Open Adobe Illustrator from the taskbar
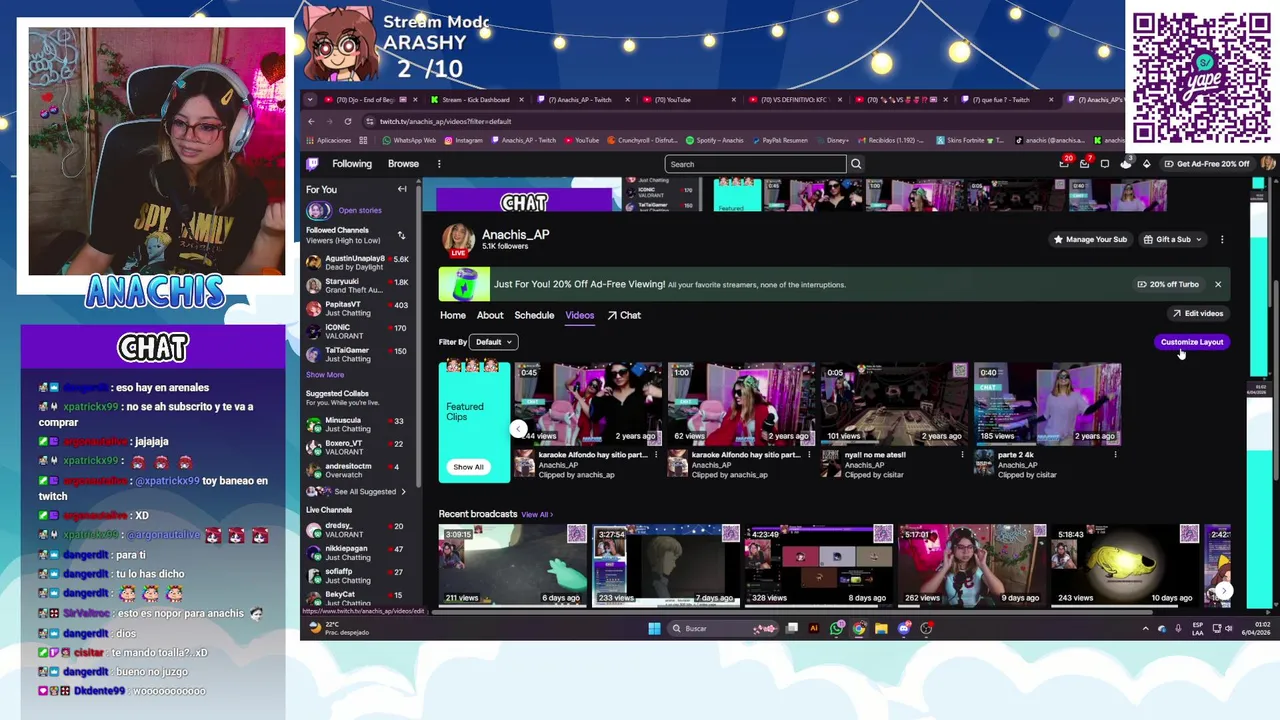Screen dimensions: 1280x720 pyautogui.click(x=813, y=629)
